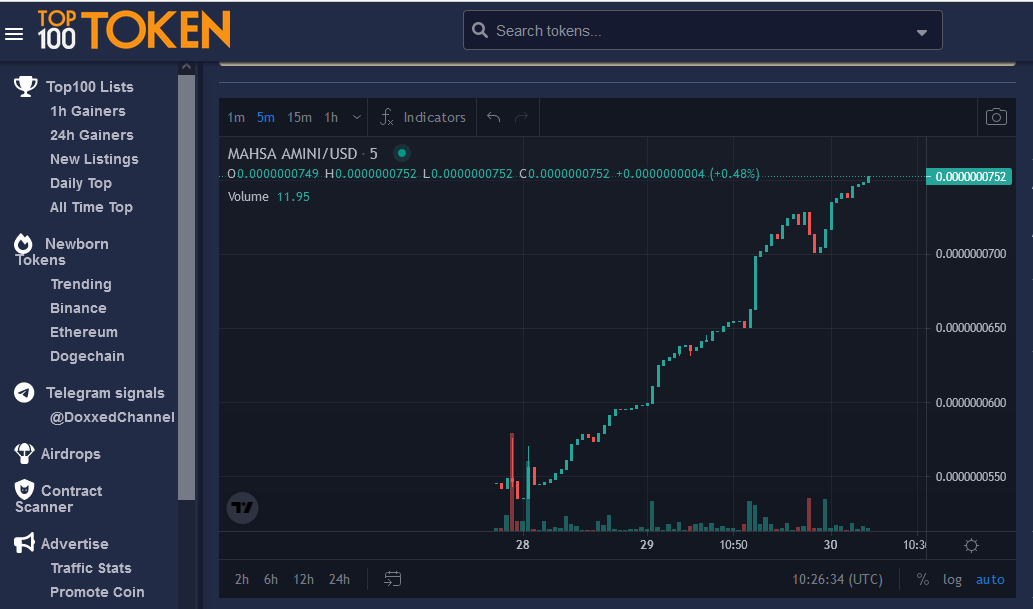Undo the last chart action
Screen dimensions: 1033x609
coord(493,117)
